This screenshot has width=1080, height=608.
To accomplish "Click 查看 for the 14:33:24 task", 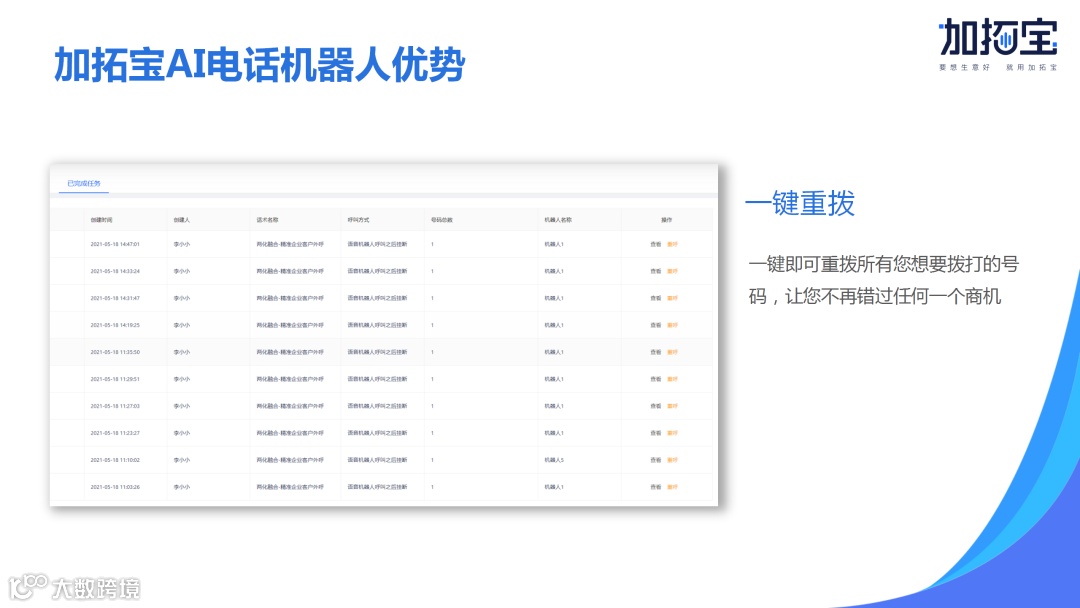I will 656,271.
